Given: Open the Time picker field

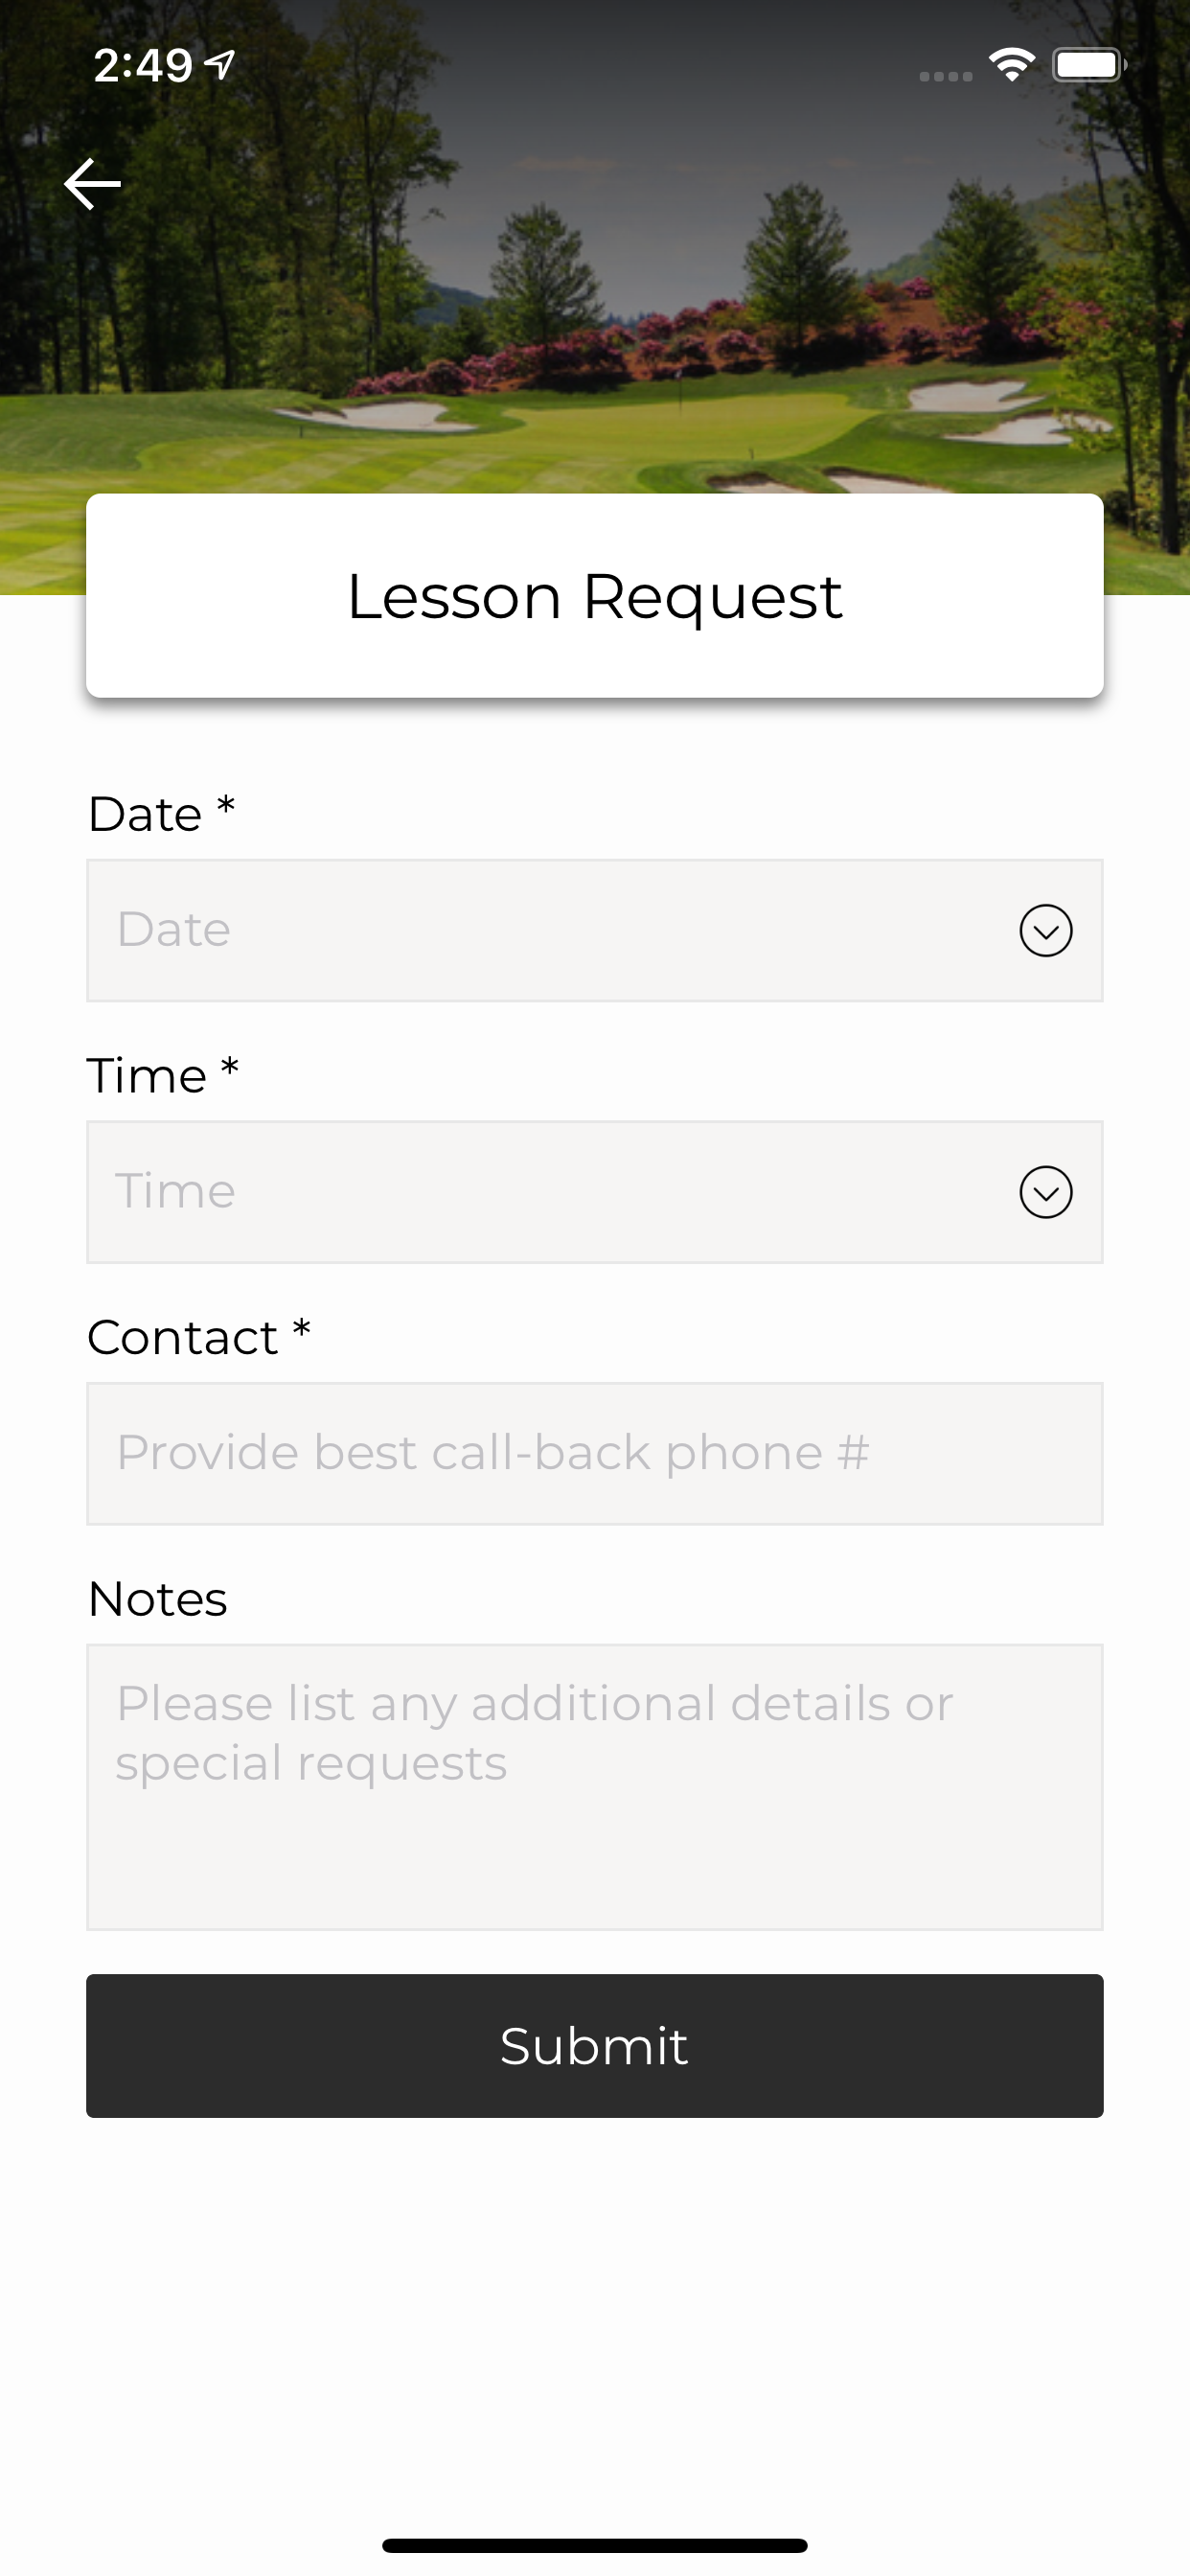Looking at the screenshot, I should pyautogui.click(x=595, y=1192).
